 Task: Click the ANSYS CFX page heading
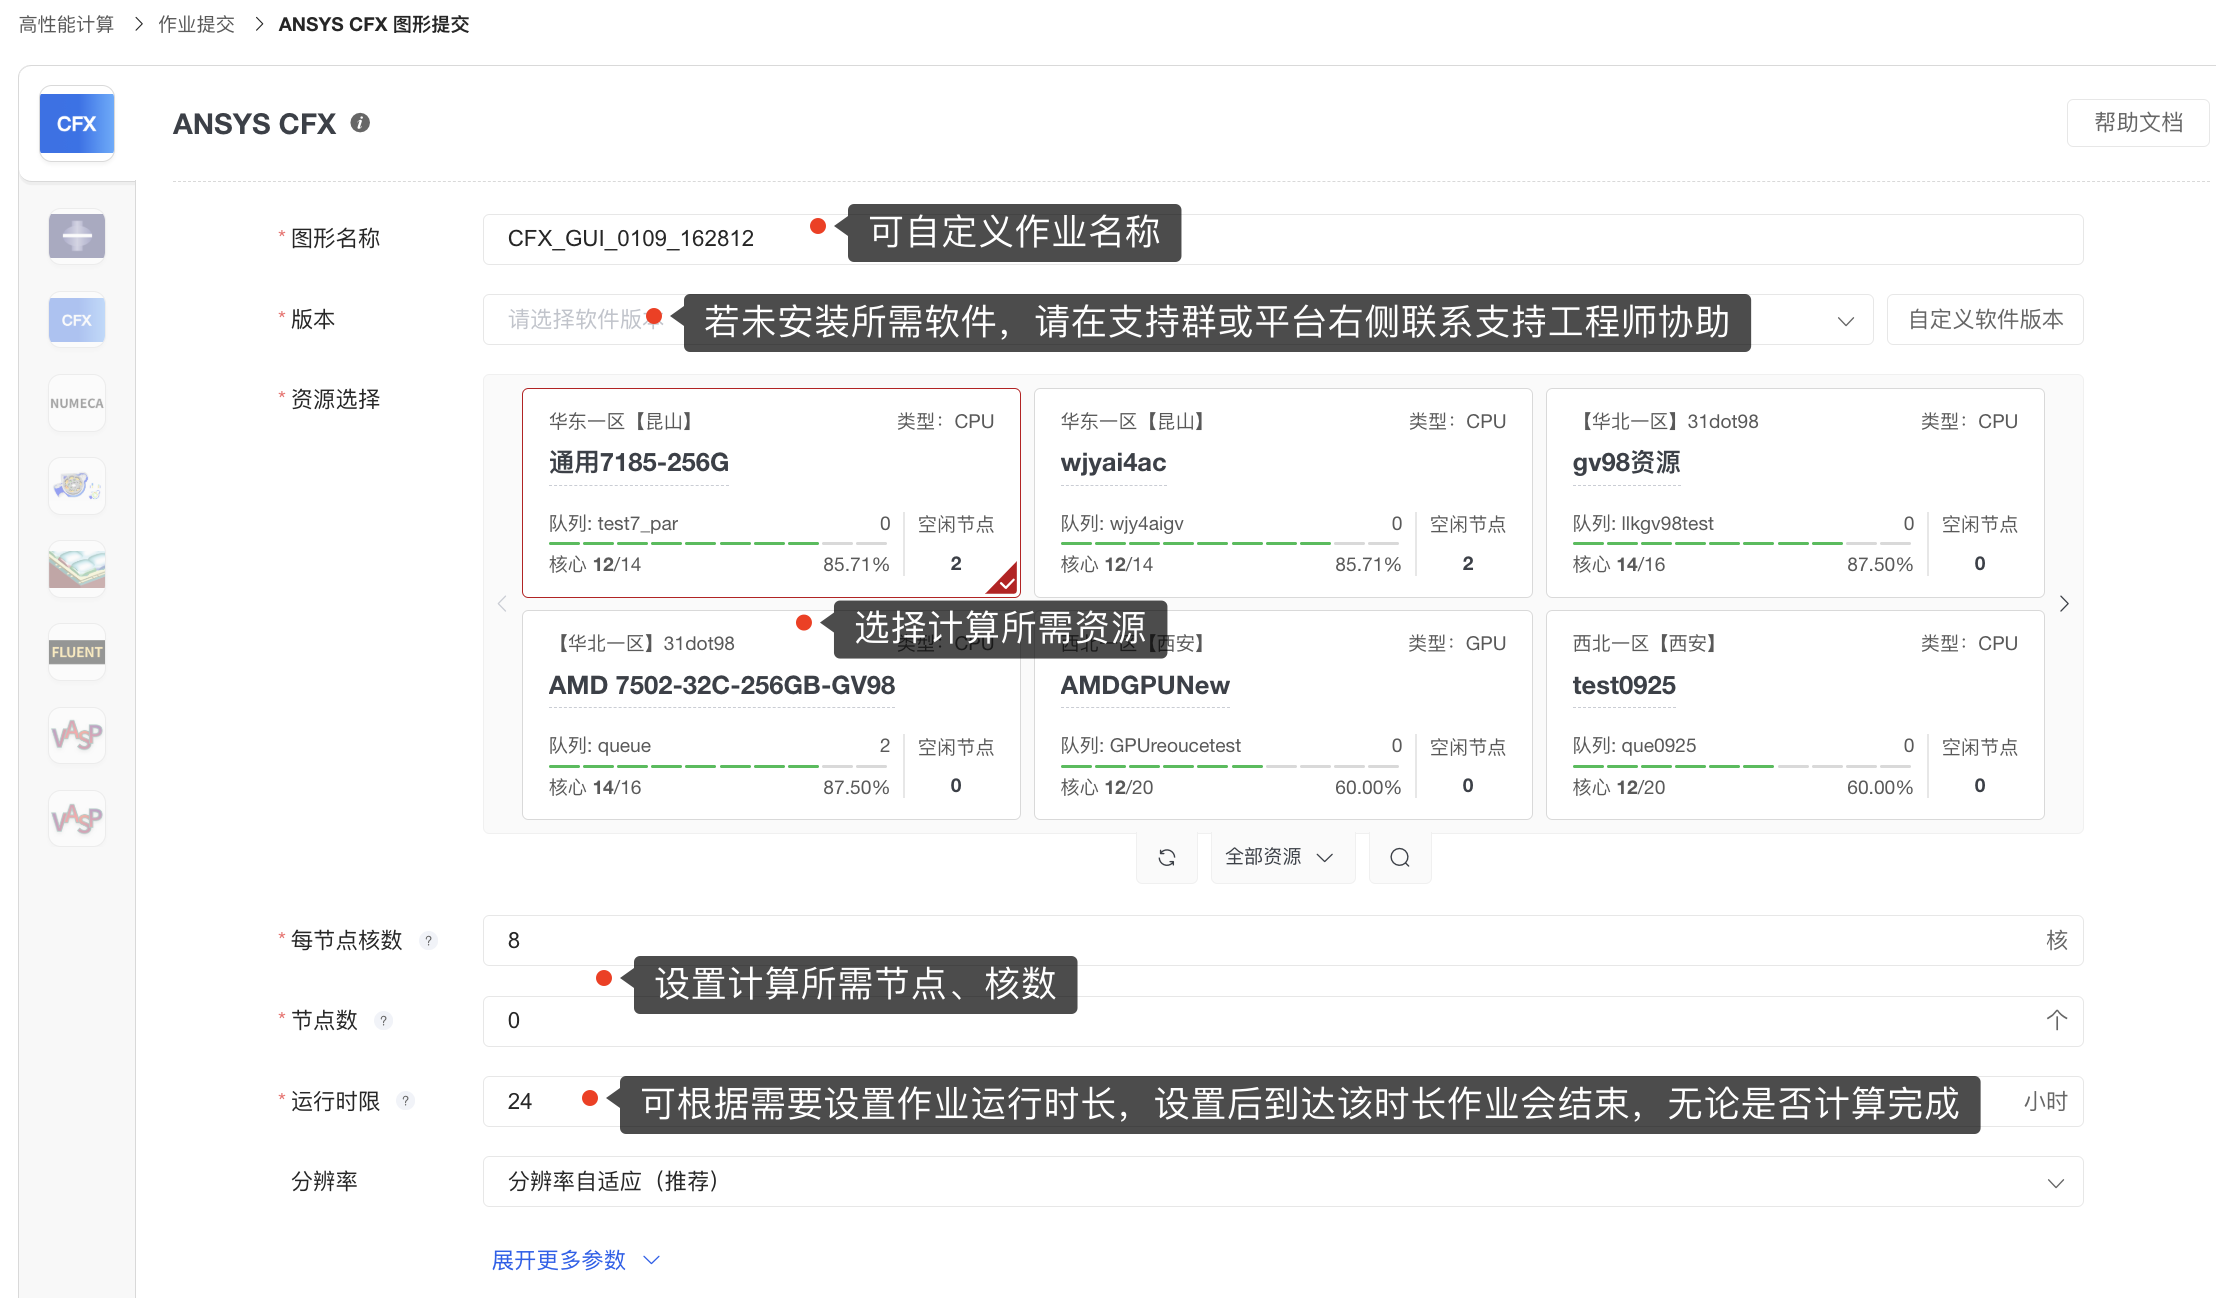(x=254, y=124)
